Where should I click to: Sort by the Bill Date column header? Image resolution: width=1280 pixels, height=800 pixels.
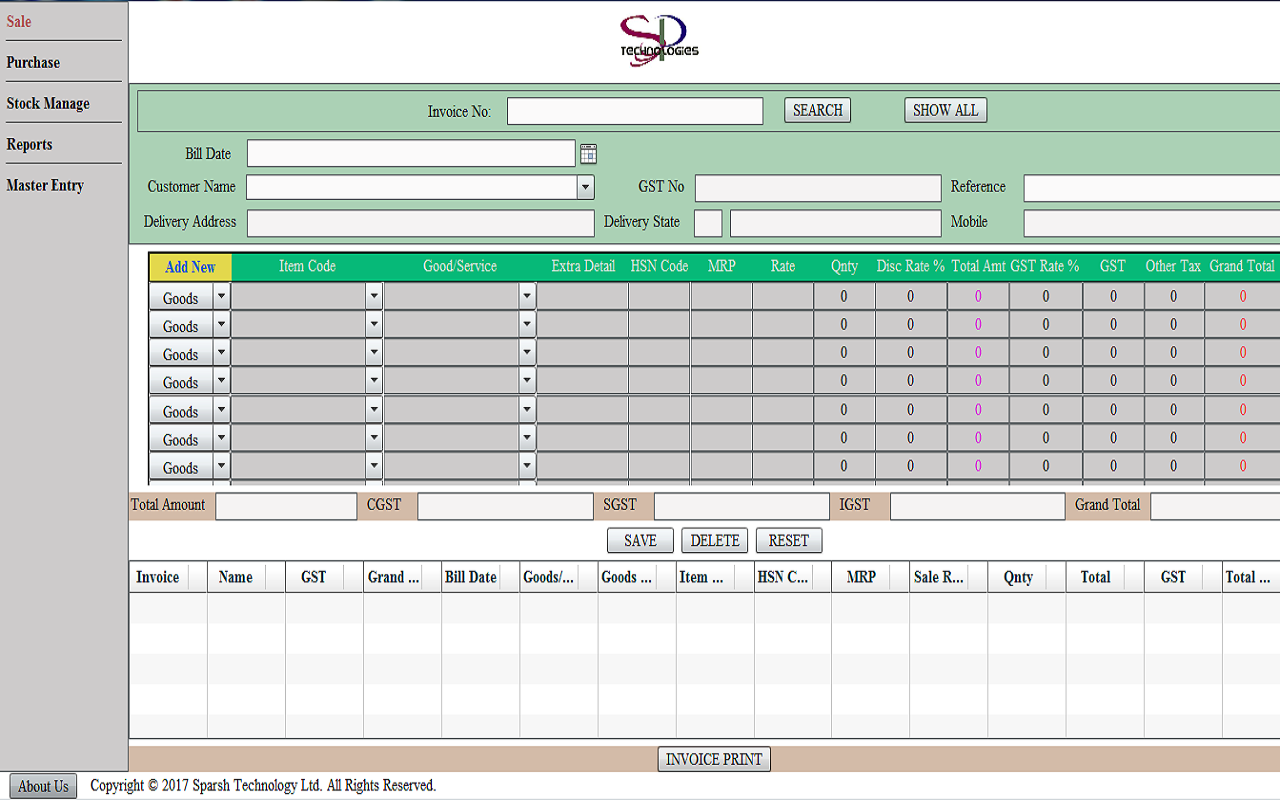(x=471, y=577)
